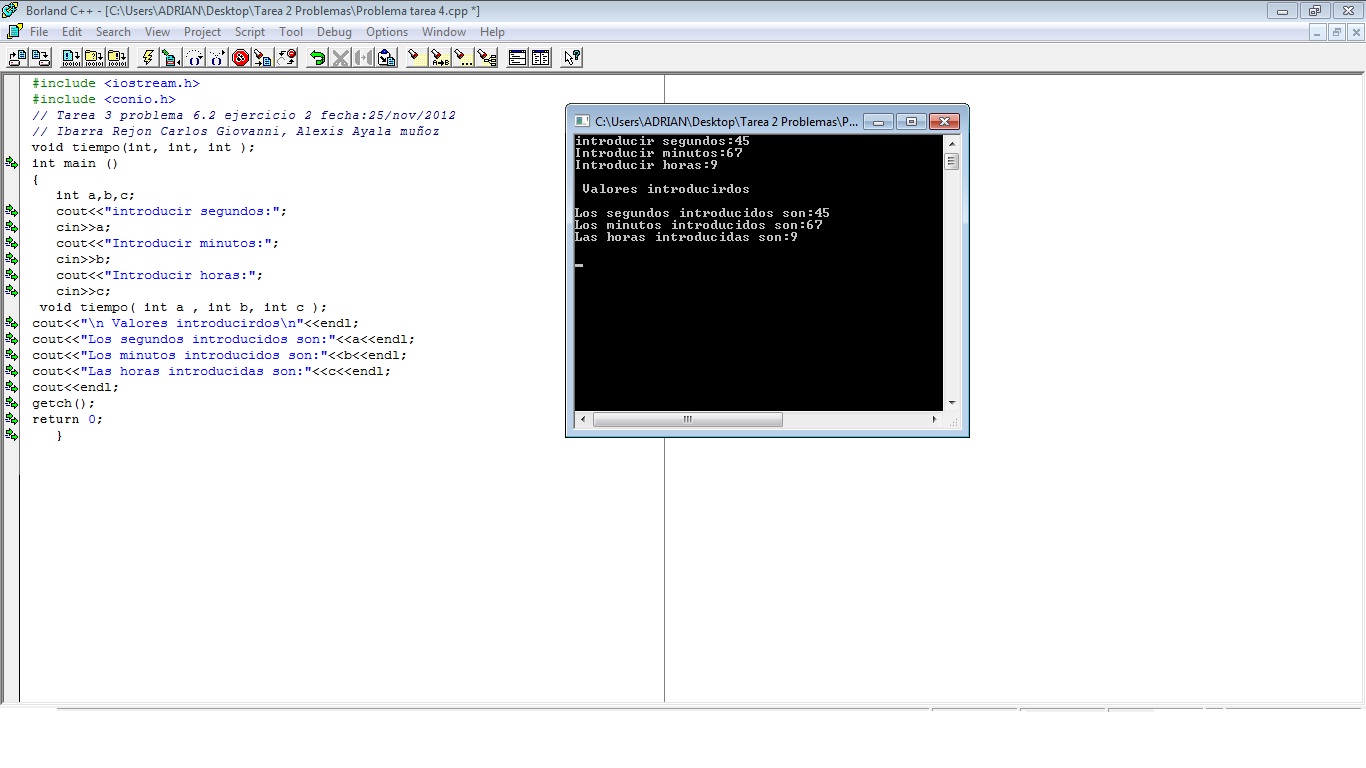Toggle the breakpoint marker beside getch line
Screen dimensions: 1366x768
click(x=9, y=403)
